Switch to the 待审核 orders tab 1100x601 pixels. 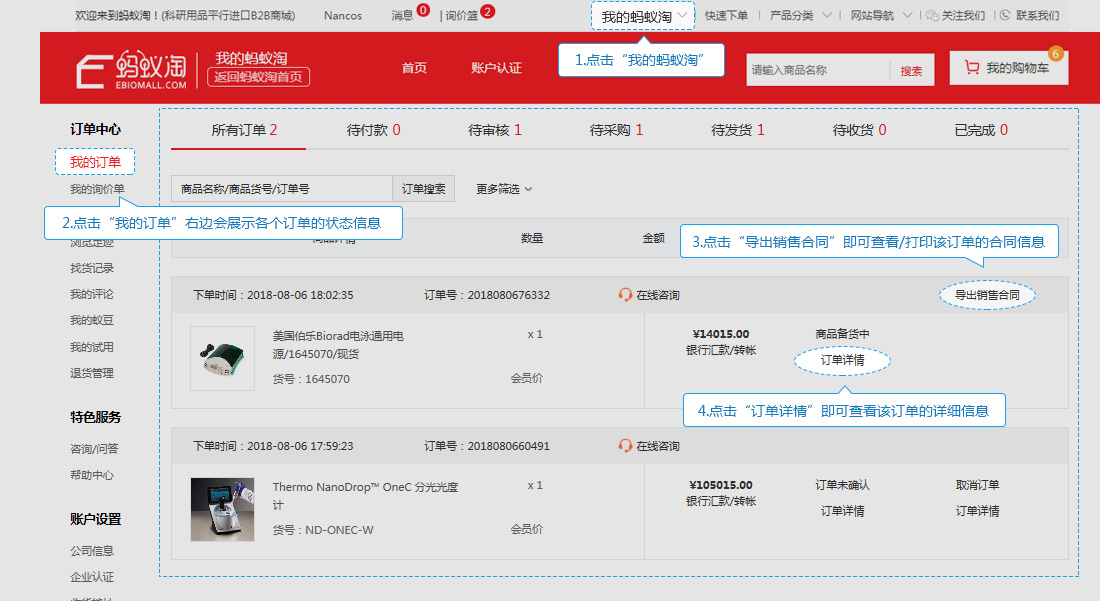pos(495,130)
